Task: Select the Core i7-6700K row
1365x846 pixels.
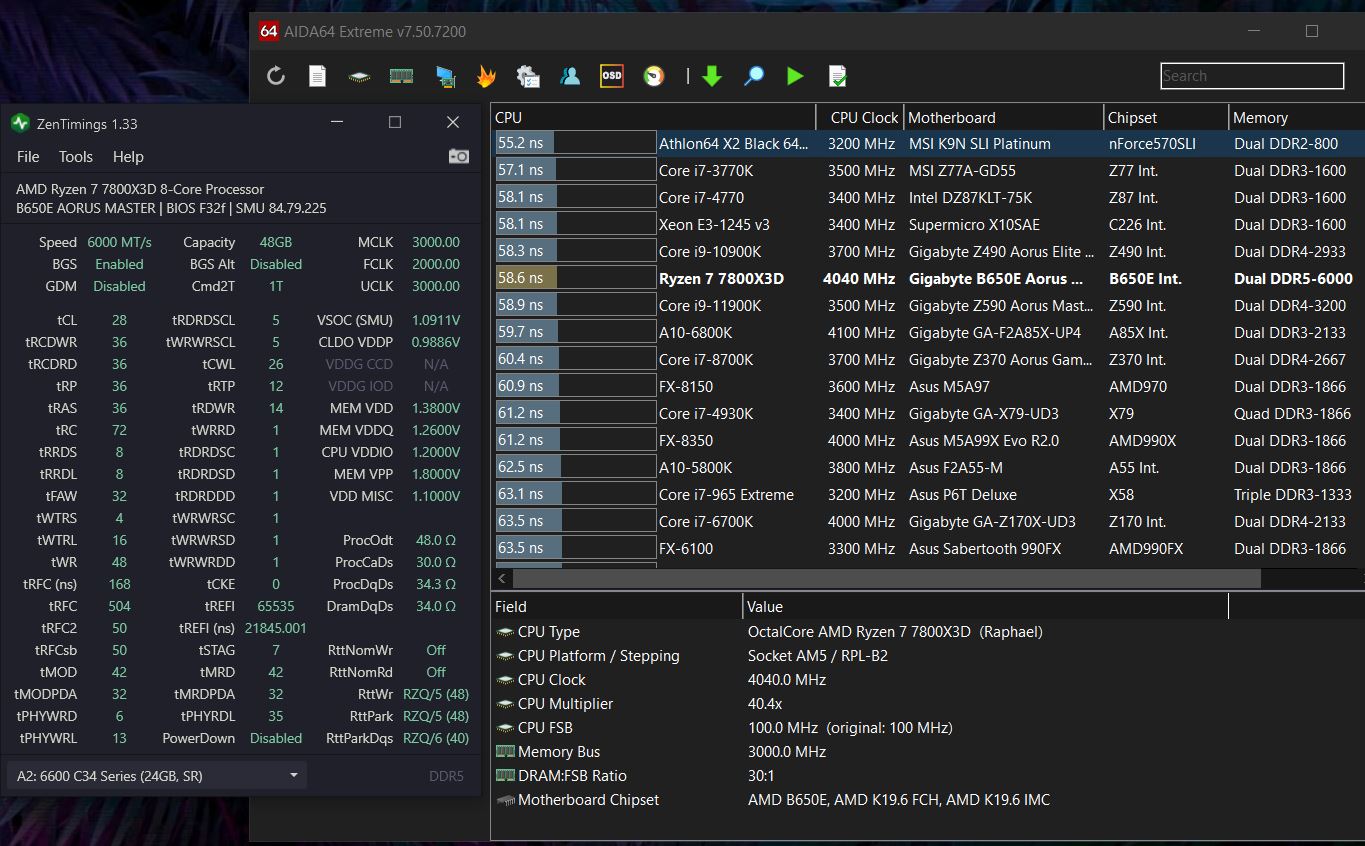Action: coord(928,521)
